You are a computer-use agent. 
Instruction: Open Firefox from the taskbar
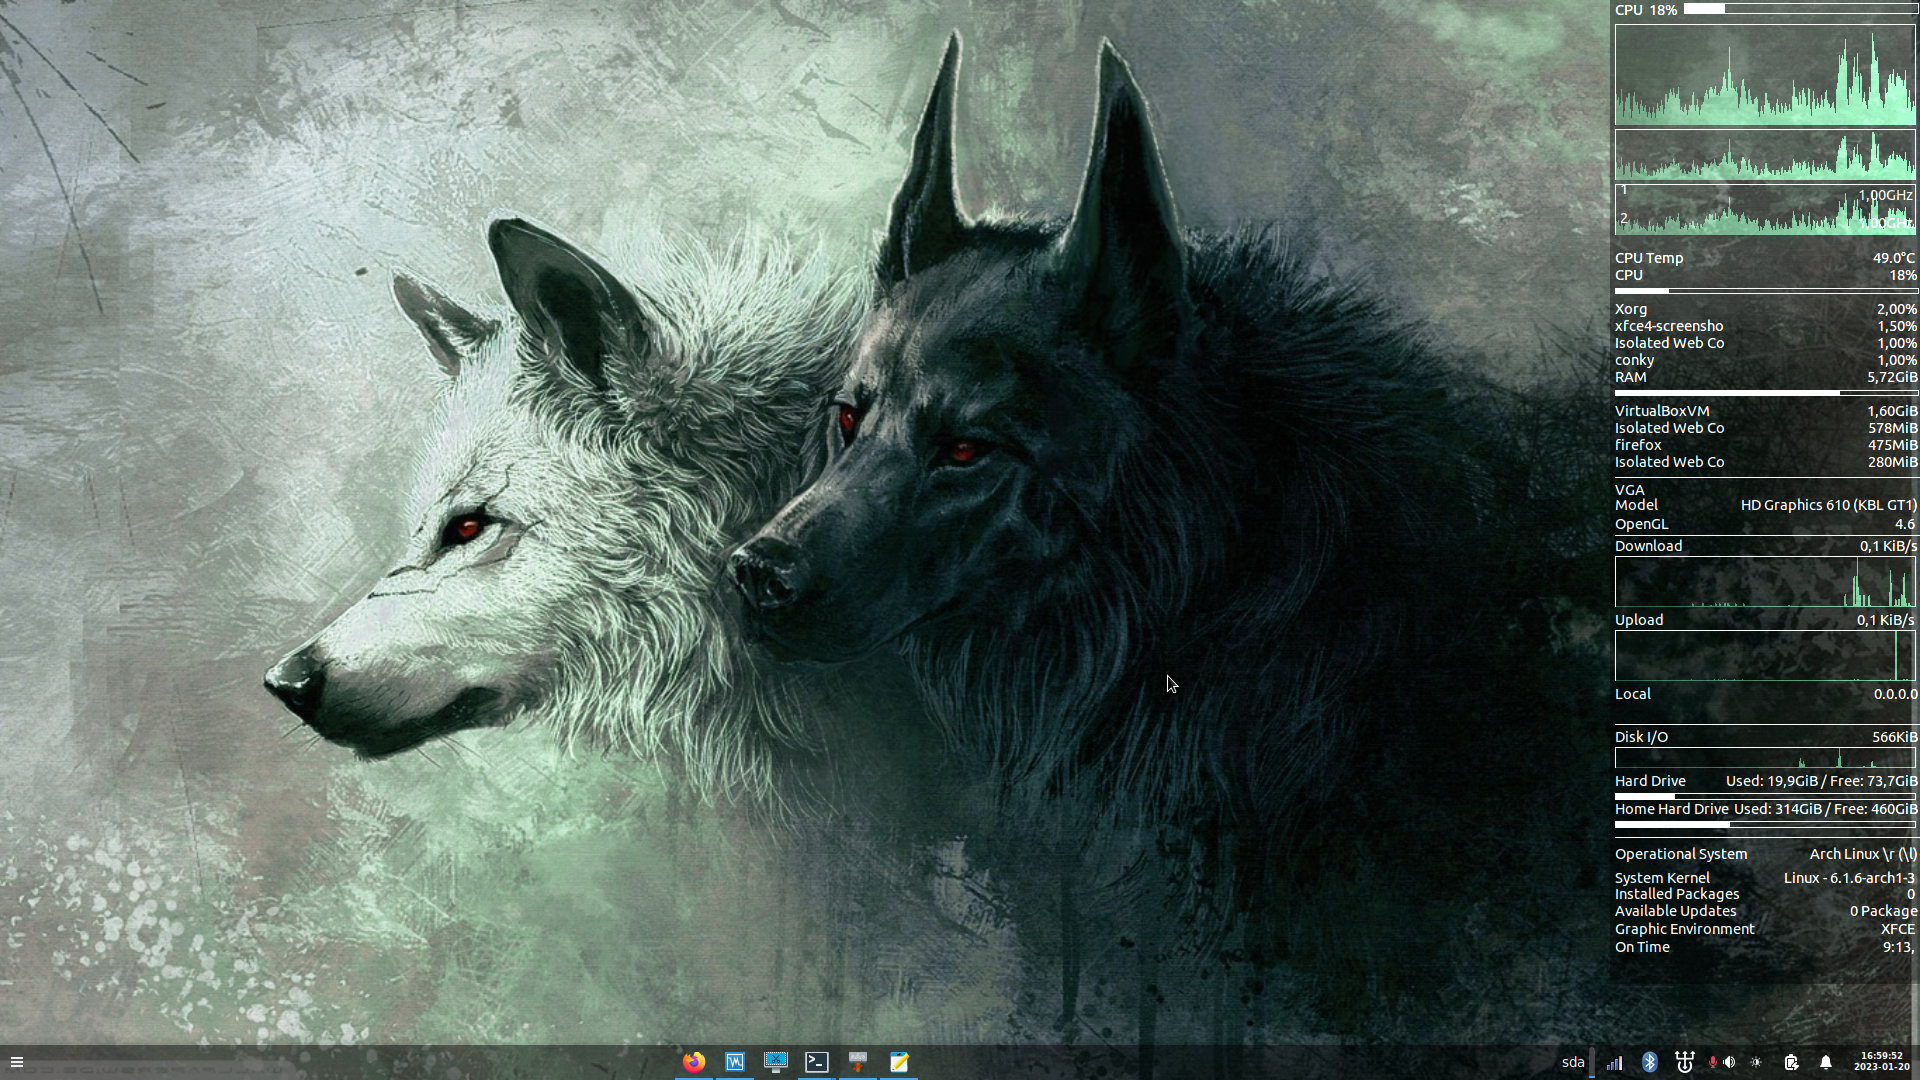(694, 1062)
